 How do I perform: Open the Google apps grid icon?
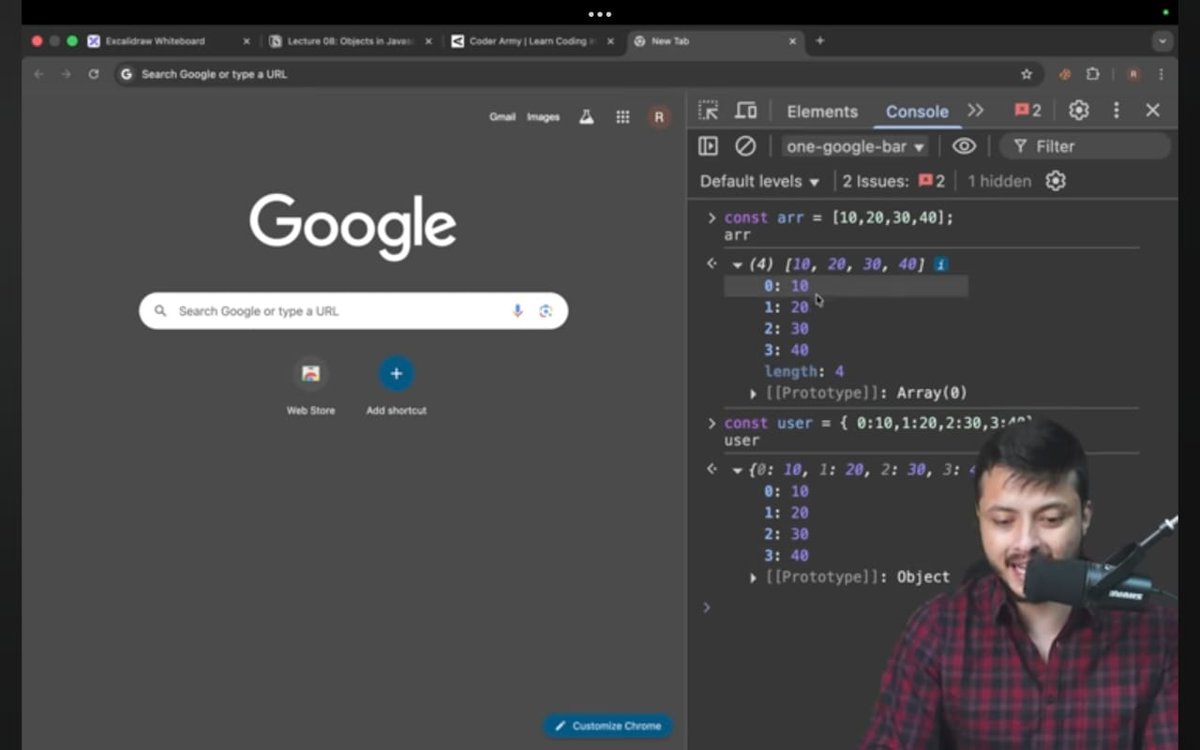[623, 117]
